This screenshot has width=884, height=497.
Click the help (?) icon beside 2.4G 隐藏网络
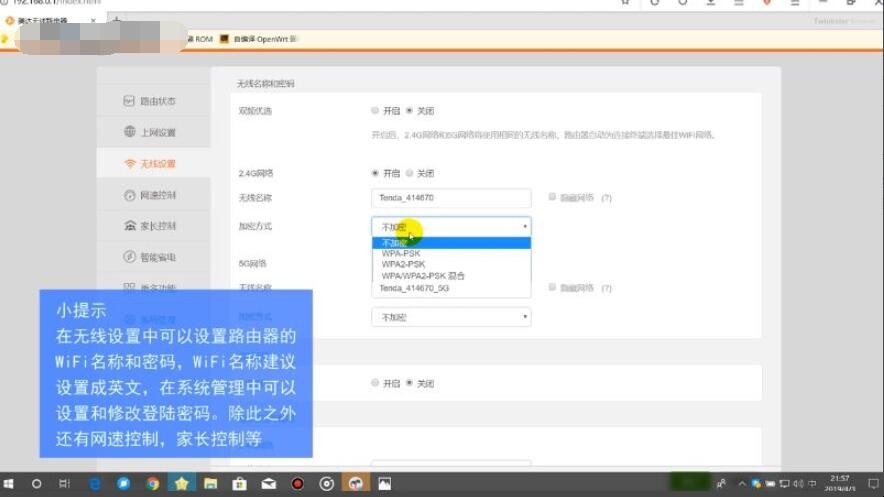tap(606, 198)
